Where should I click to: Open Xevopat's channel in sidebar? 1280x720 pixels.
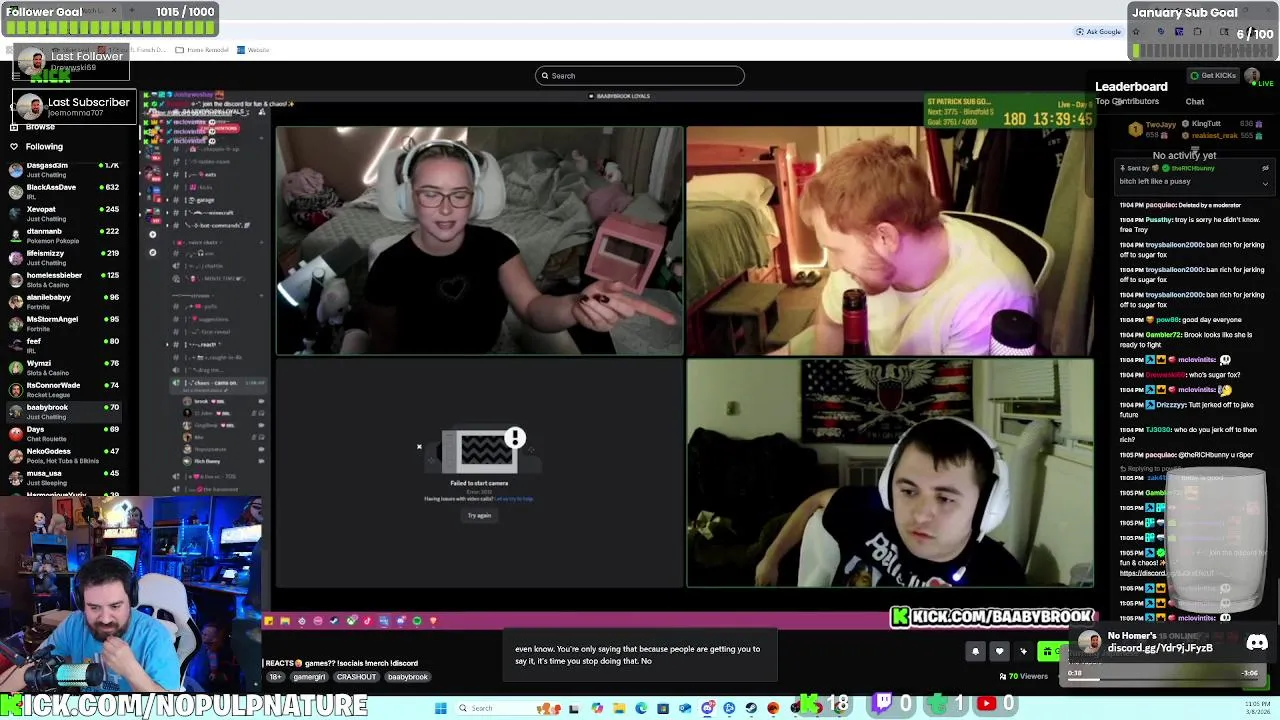pyautogui.click(x=65, y=214)
